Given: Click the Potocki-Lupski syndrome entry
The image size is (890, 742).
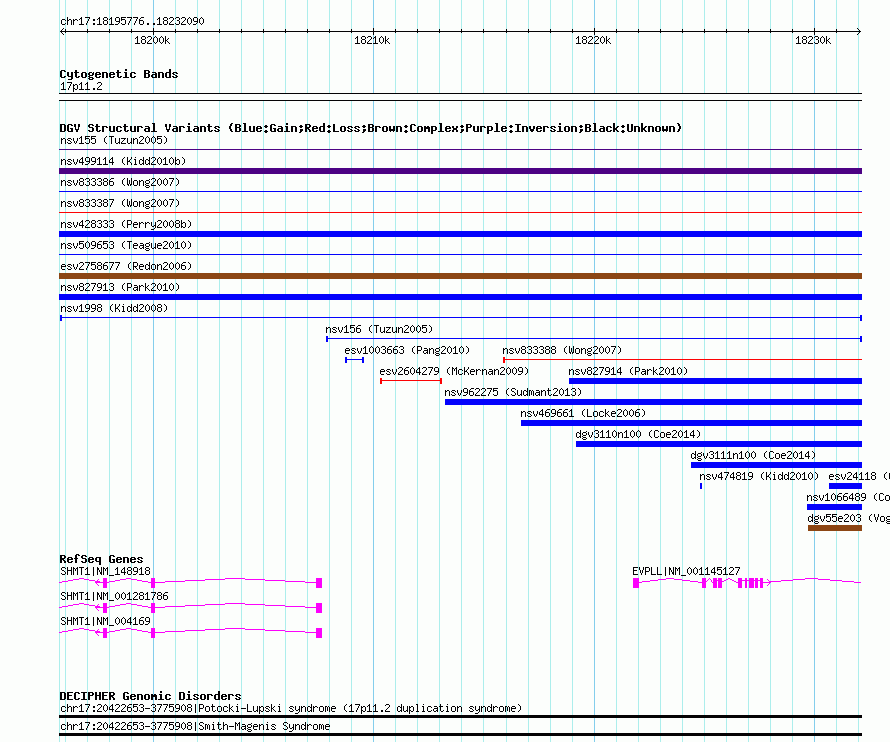Looking at the screenshot, I should click(x=291, y=709).
